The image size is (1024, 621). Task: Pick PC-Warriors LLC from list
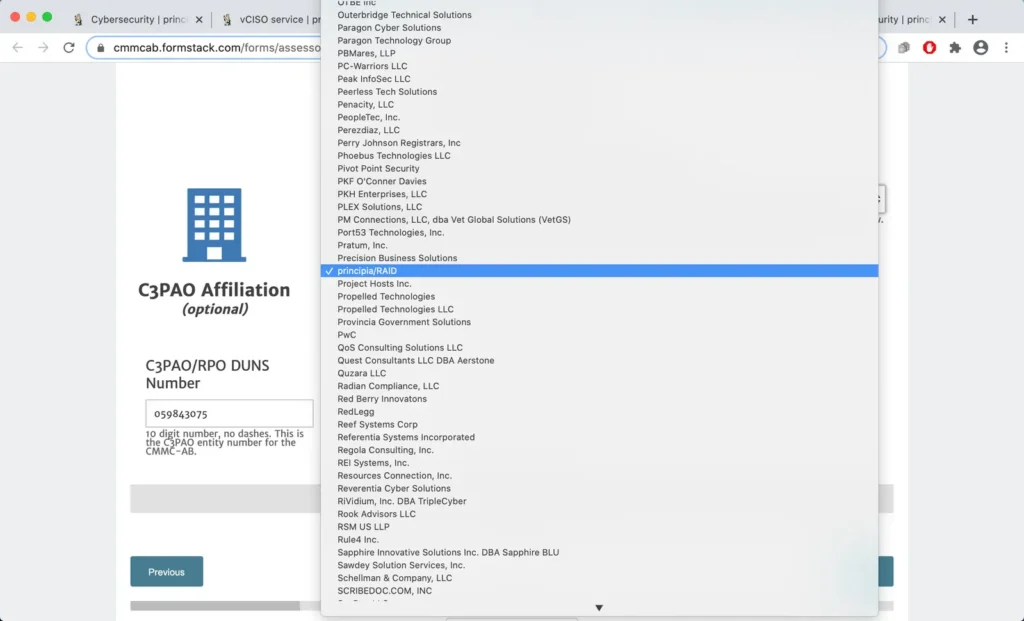pyautogui.click(x=599, y=66)
